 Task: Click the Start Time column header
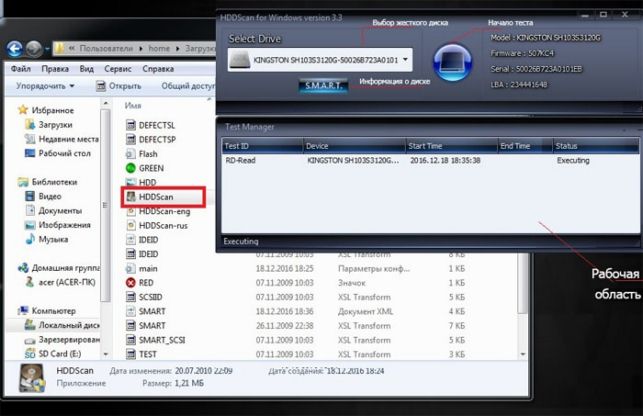(451, 146)
